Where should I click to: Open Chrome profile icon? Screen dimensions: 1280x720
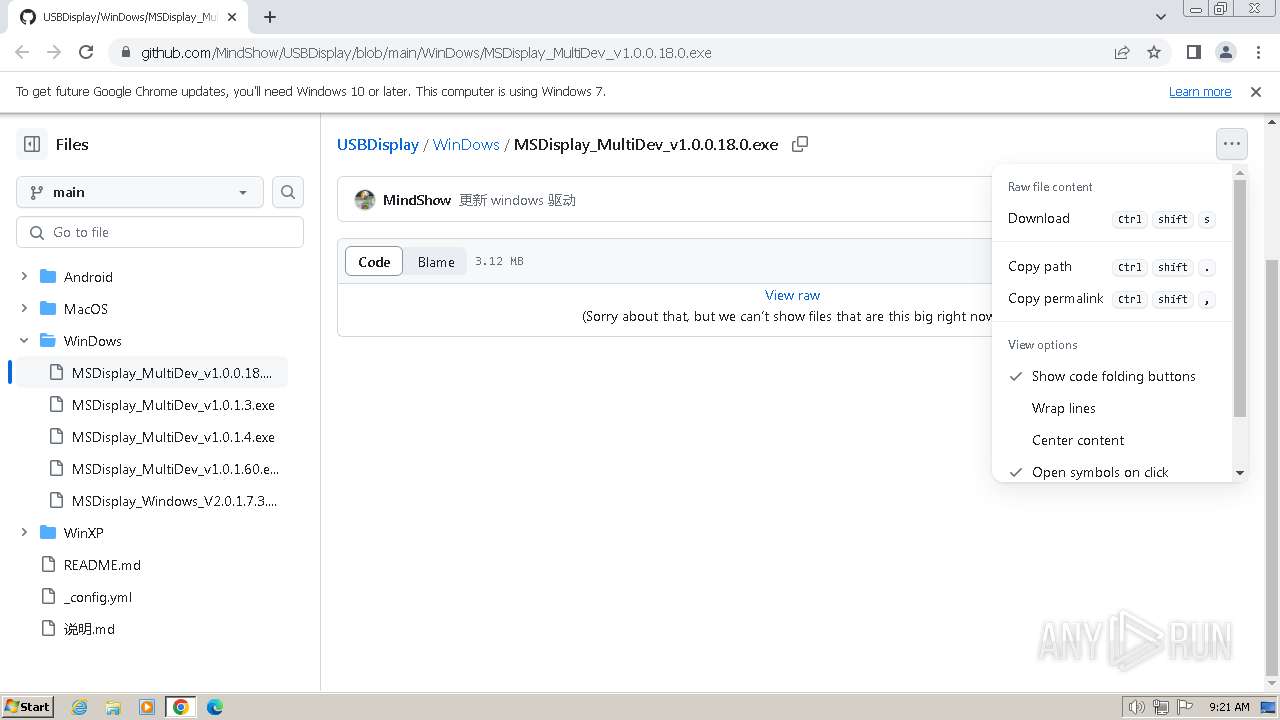1225,52
